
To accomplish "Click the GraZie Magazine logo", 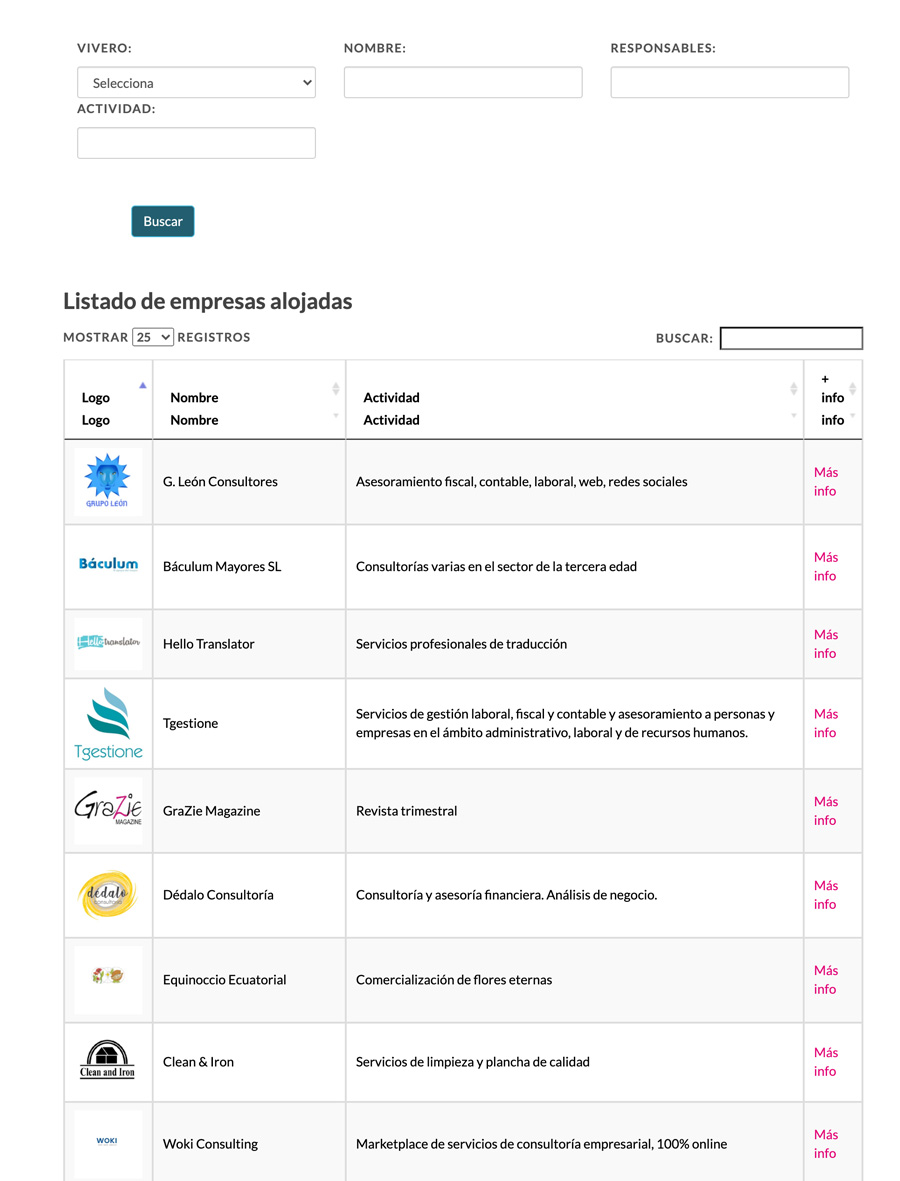I will click(108, 810).
